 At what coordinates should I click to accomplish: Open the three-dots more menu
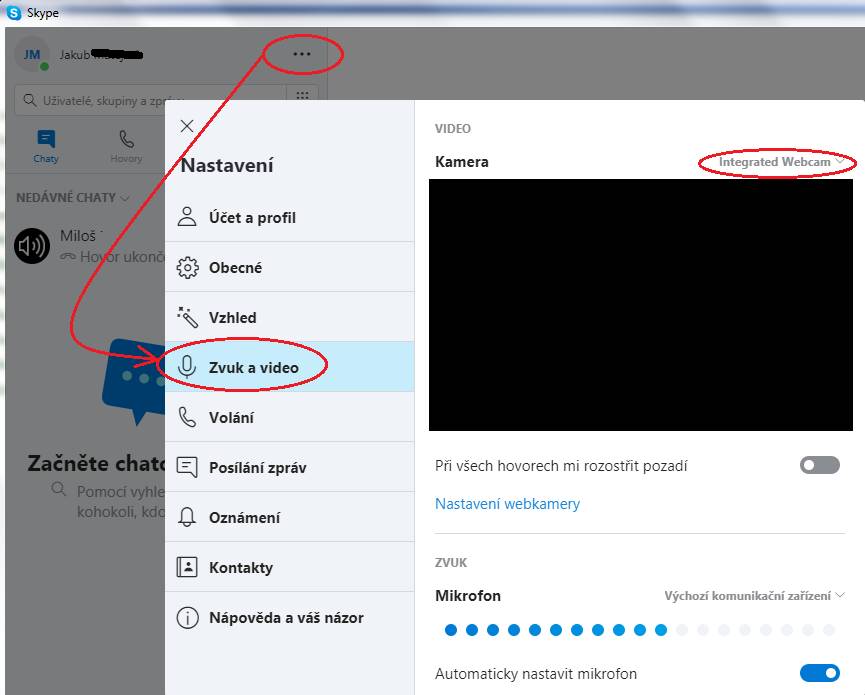point(302,54)
